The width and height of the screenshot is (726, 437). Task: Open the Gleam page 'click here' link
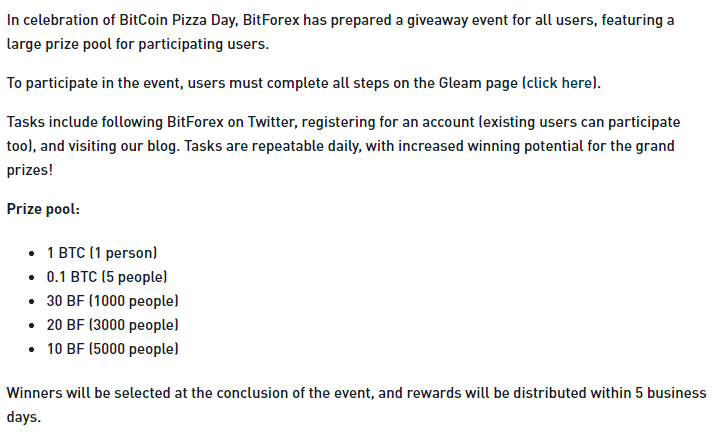click(559, 83)
